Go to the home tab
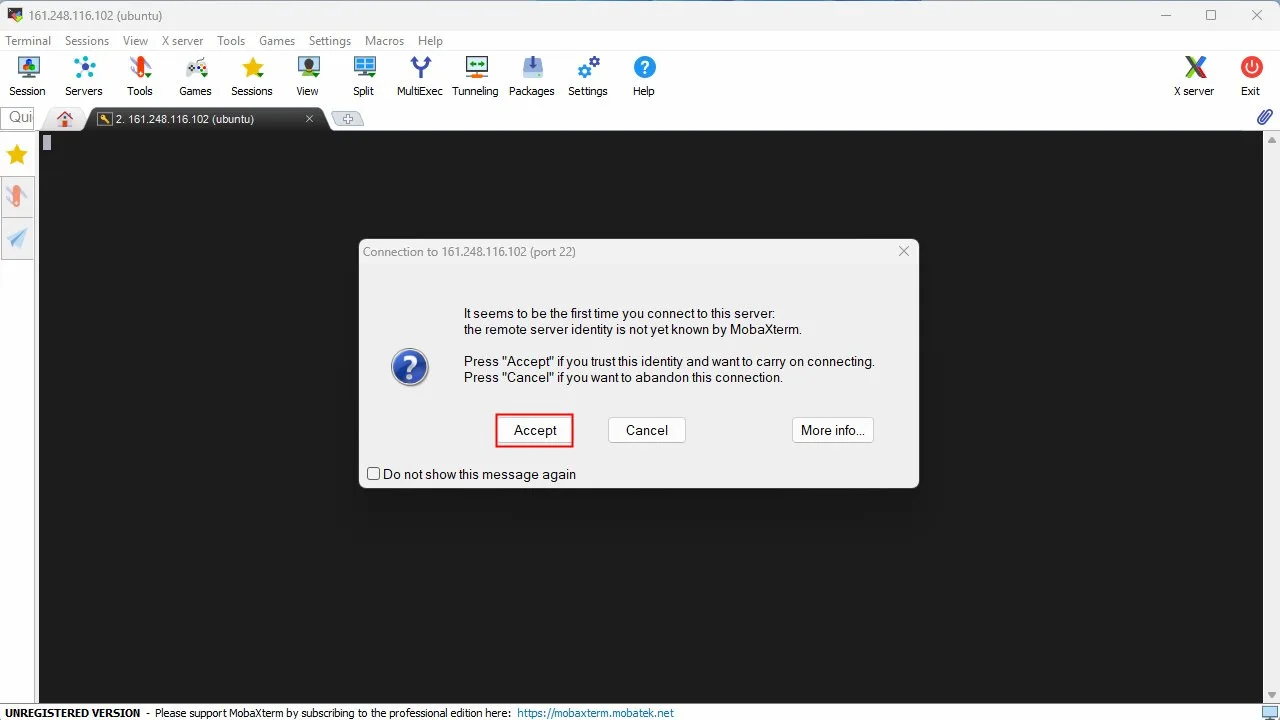The height and width of the screenshot is (720, 1280). (65, 119)
